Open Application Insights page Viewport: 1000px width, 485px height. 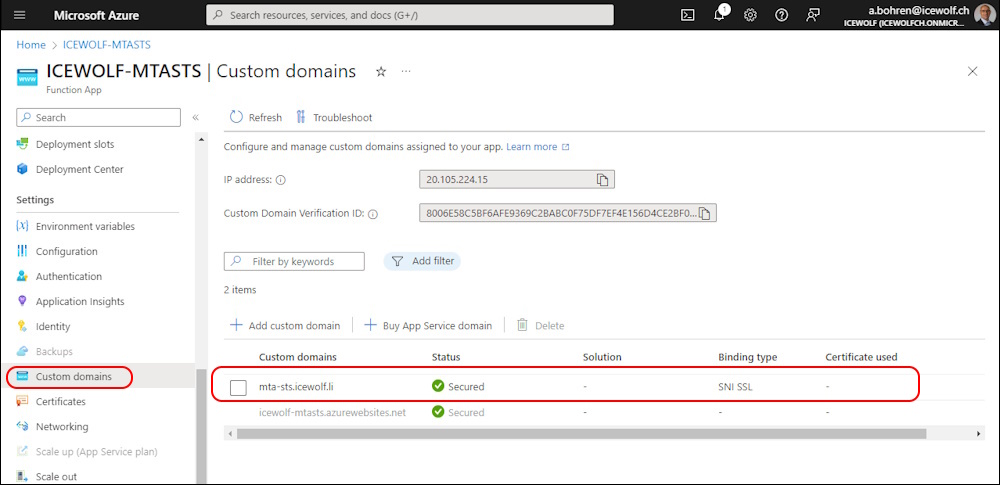pos(80,301)
